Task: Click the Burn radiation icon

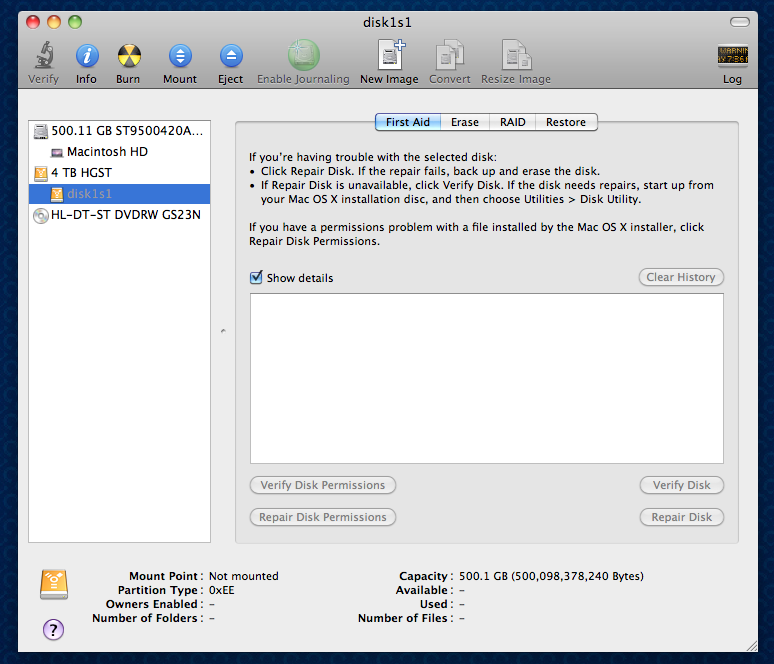Action: pos(129,56)
